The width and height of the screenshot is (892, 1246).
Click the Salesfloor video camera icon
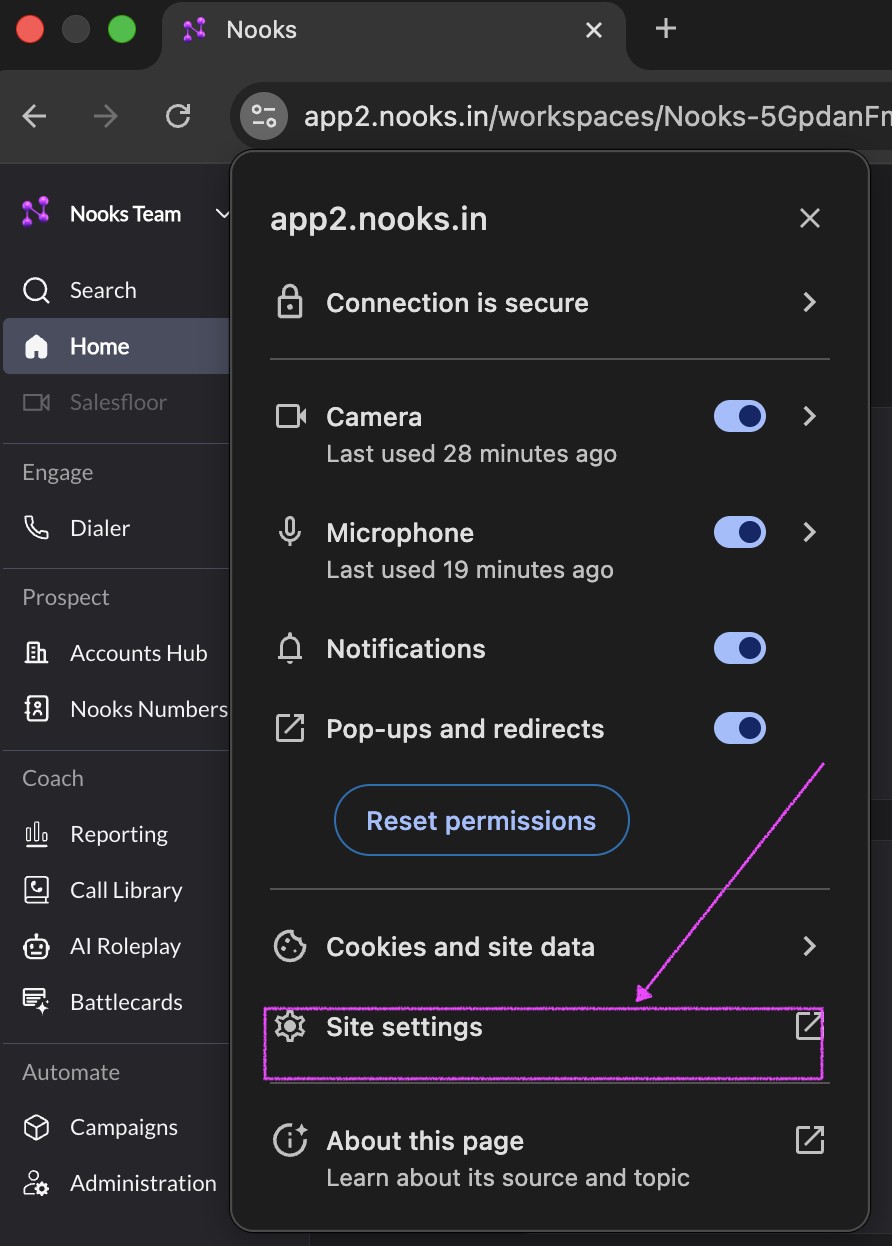pos(36,402)
